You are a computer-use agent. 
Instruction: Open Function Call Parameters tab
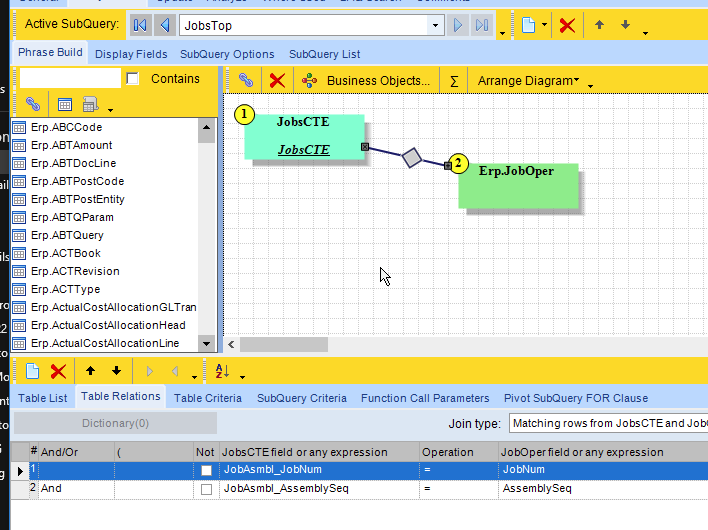[x=425, y=398]
